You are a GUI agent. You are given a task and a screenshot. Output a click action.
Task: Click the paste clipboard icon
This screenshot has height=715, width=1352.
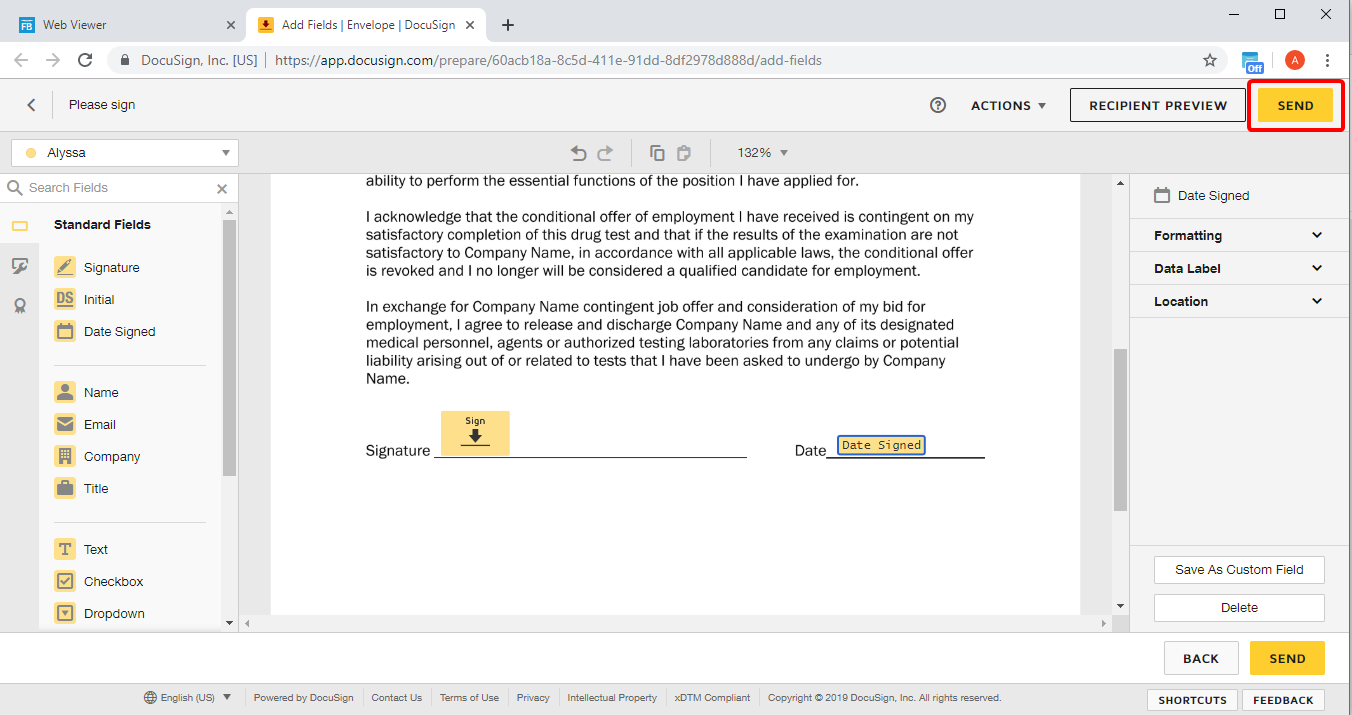point(684,153)
